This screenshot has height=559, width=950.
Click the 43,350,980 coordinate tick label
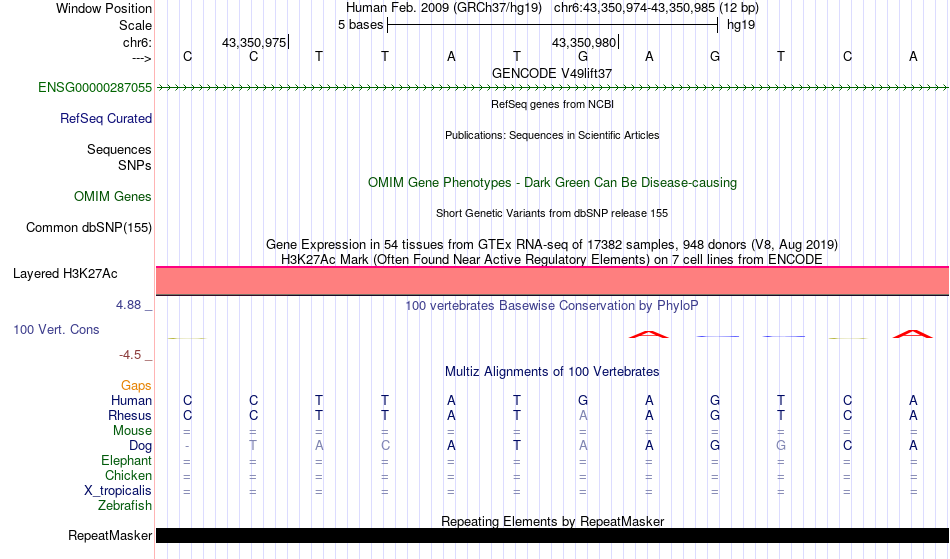pyautogui.click(x=584, y=42)
